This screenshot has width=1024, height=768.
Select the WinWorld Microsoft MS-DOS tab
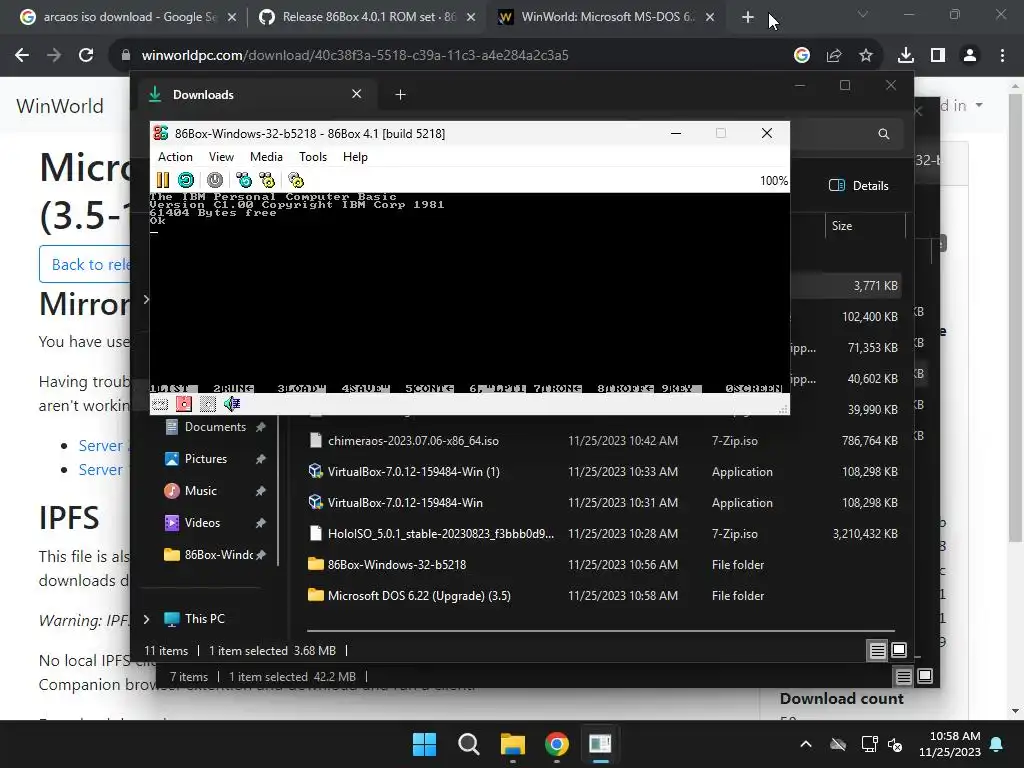606,17
